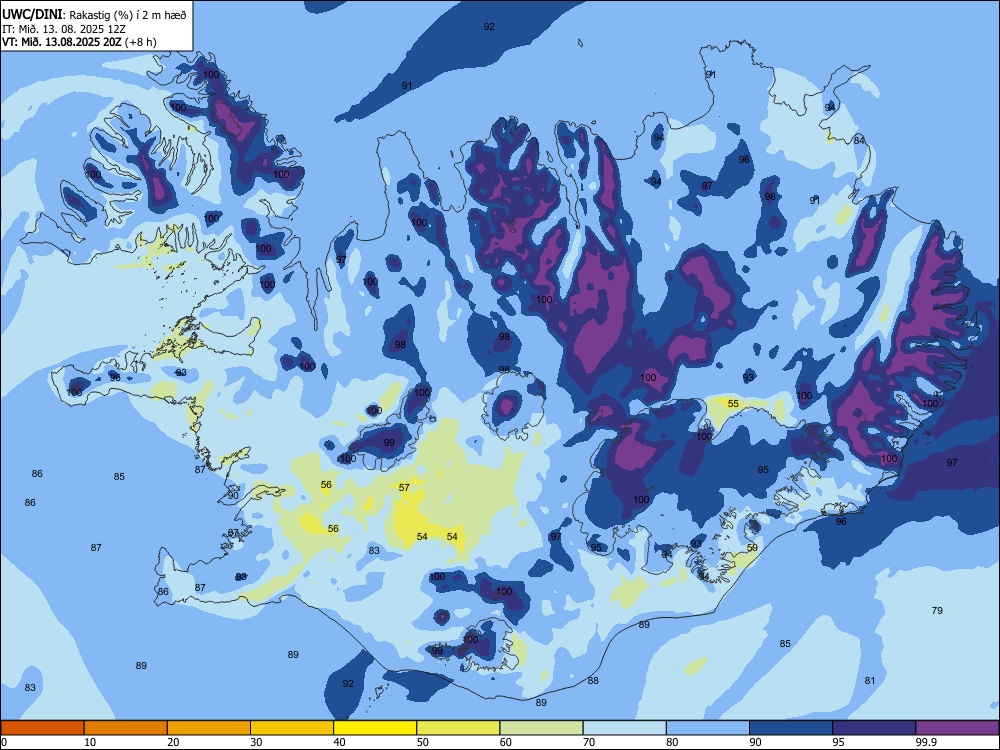Click the legend tick label "40"
The width and height of the screenshot is (1000, 750).
point(339,742)
